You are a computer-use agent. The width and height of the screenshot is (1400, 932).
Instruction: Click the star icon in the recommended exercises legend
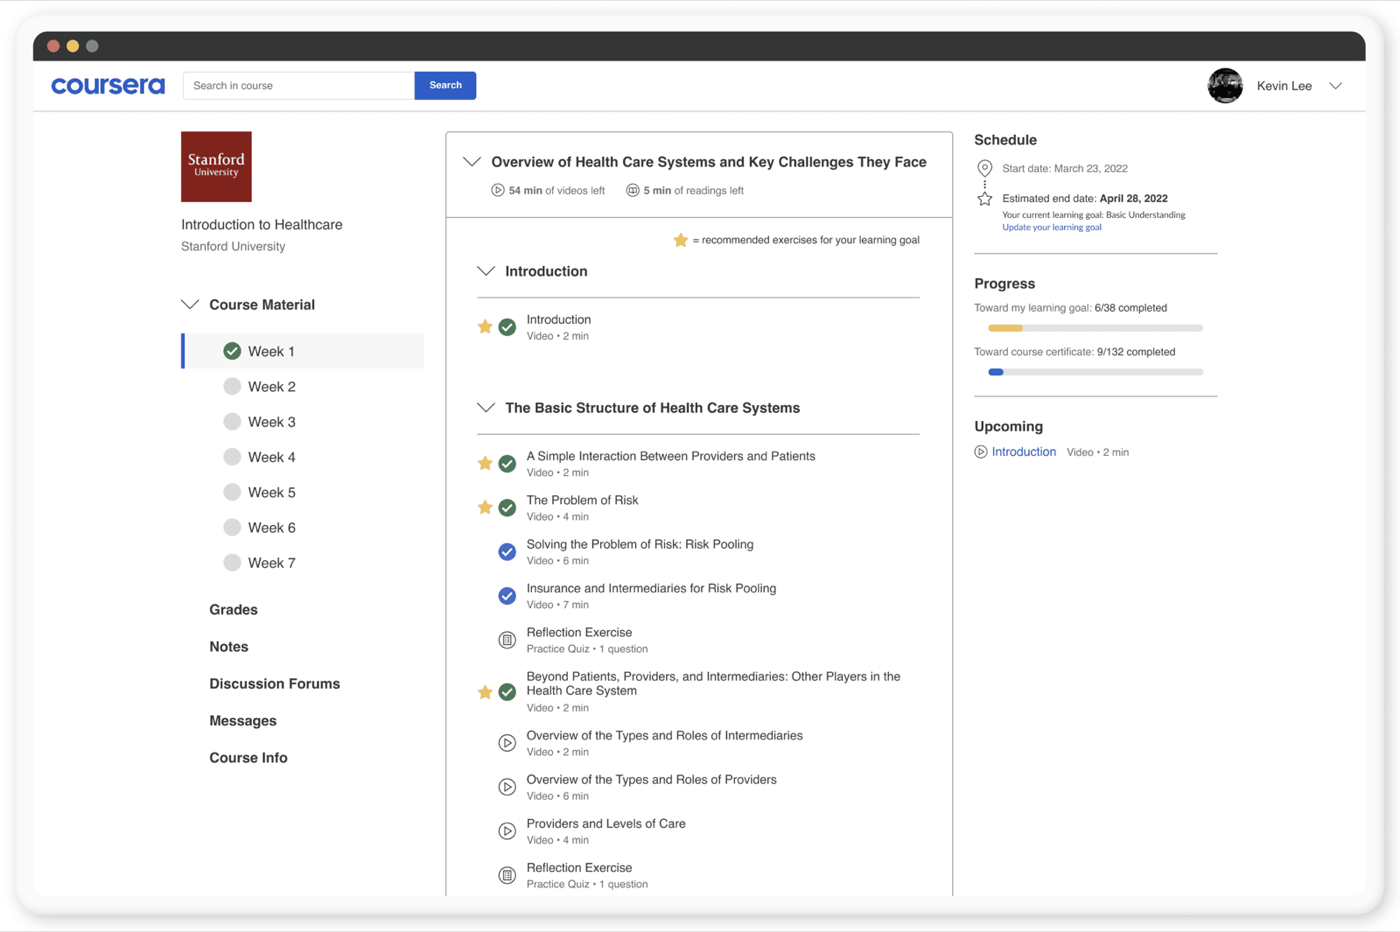click(680, 240)
